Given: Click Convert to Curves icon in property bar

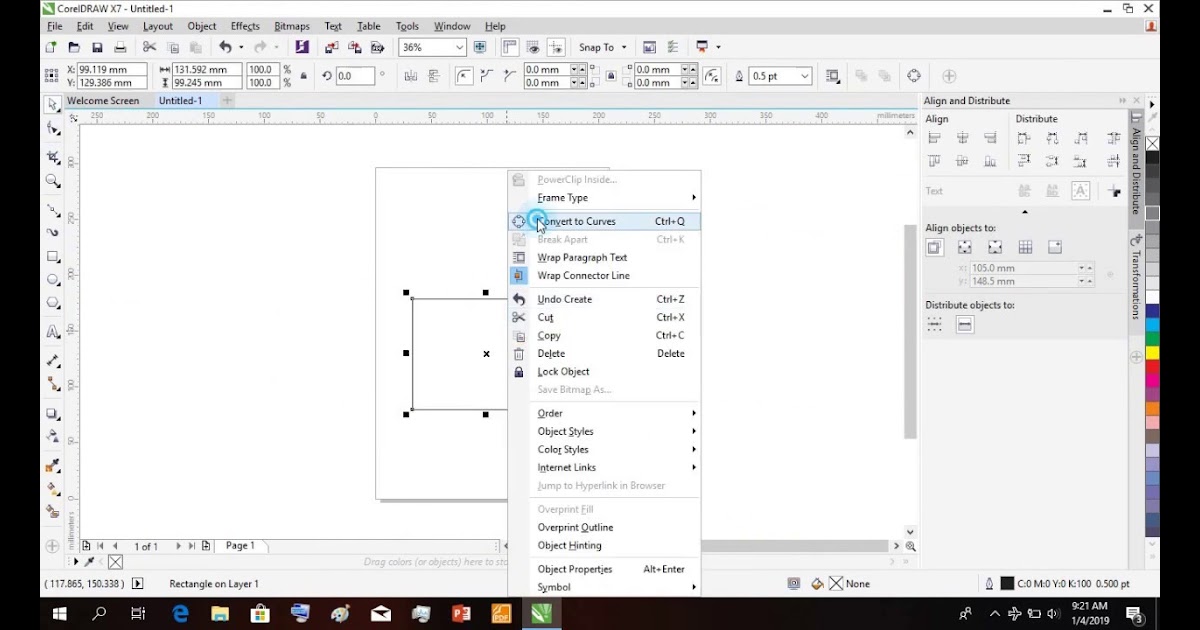Looking at the screenshot, I should (x=914, y=76).
